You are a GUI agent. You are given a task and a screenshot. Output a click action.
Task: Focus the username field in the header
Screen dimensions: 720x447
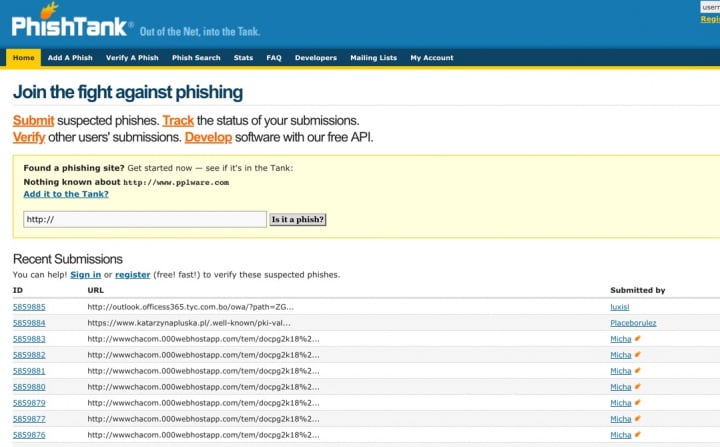click(x=710, y=7)
